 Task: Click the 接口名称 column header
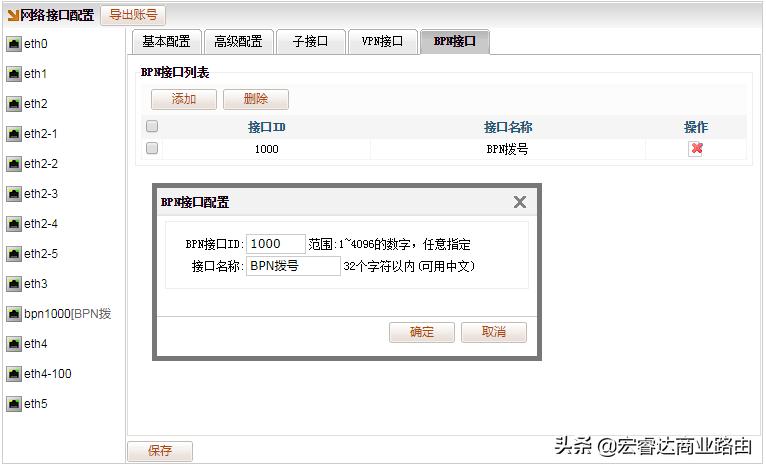pos(508,128)
